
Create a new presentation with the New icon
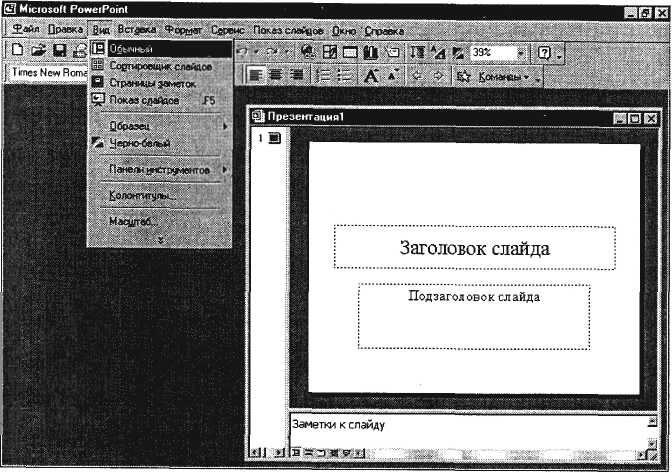(18, 50)
